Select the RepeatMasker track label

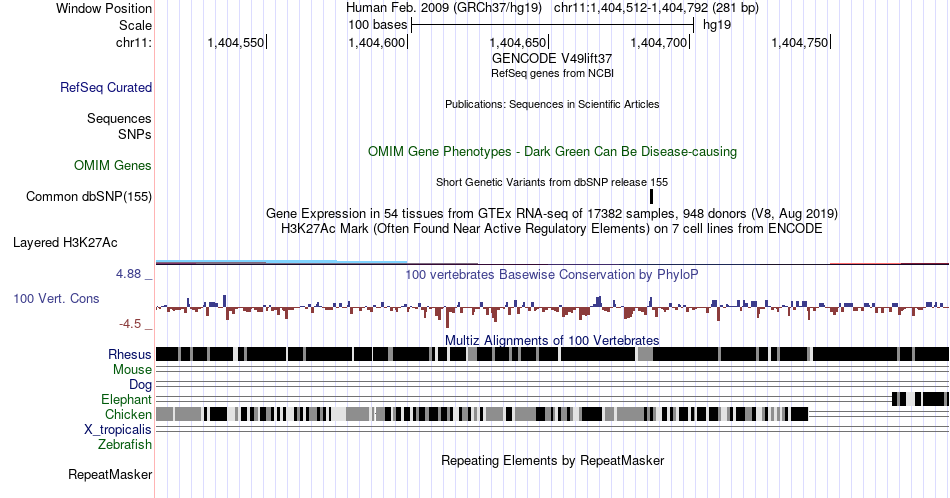click(110, 474)
